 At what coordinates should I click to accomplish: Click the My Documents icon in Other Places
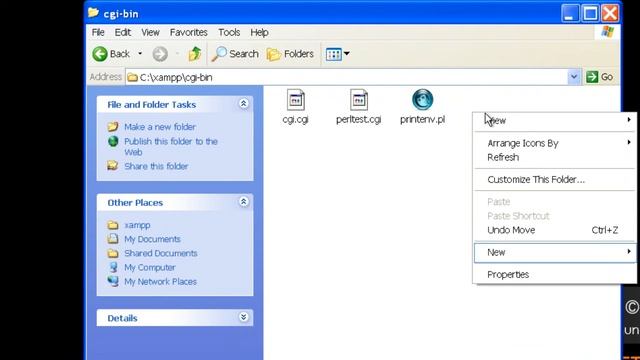[113, 239]
